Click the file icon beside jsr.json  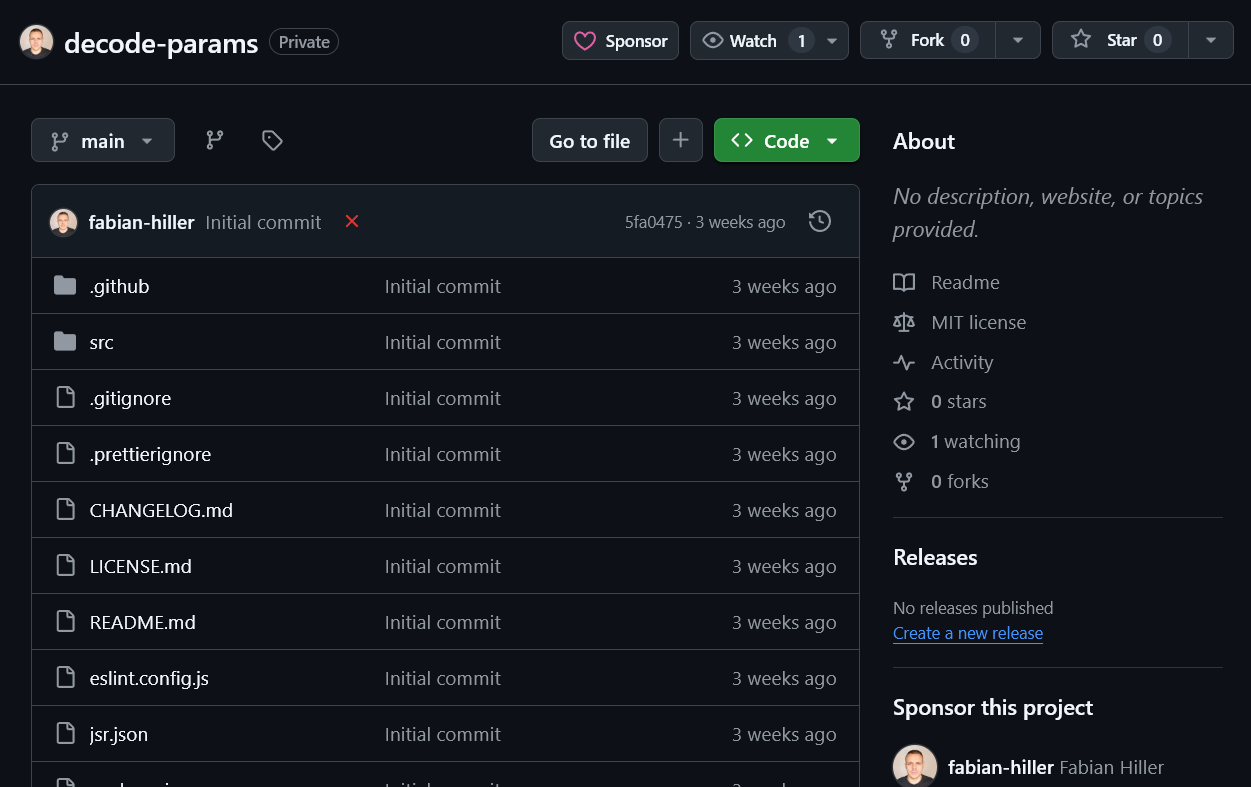[x=66, y=734]
